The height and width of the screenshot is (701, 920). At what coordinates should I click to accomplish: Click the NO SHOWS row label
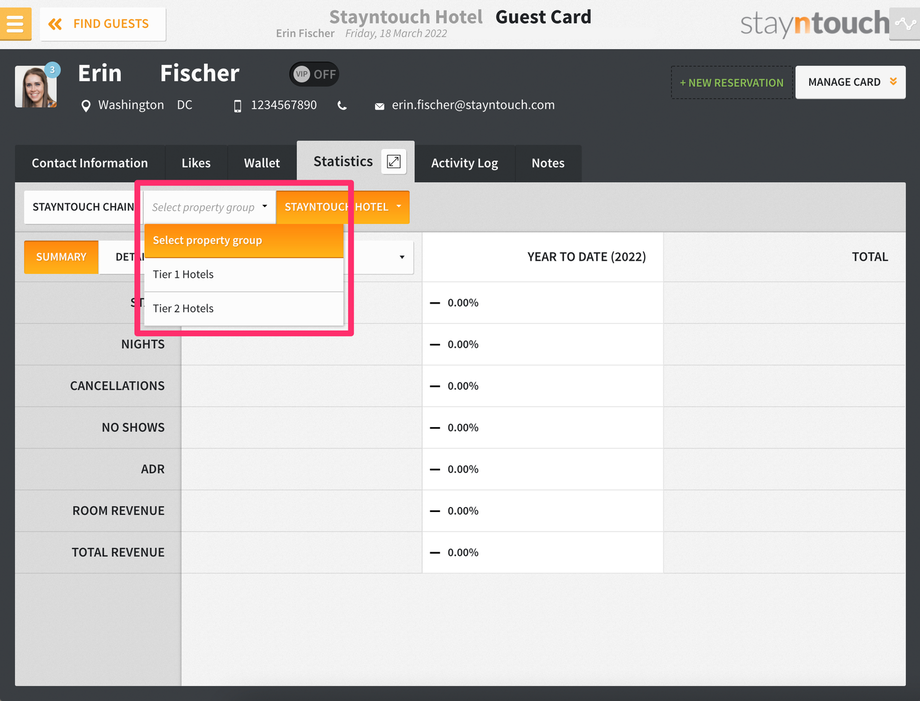(133, 428)
